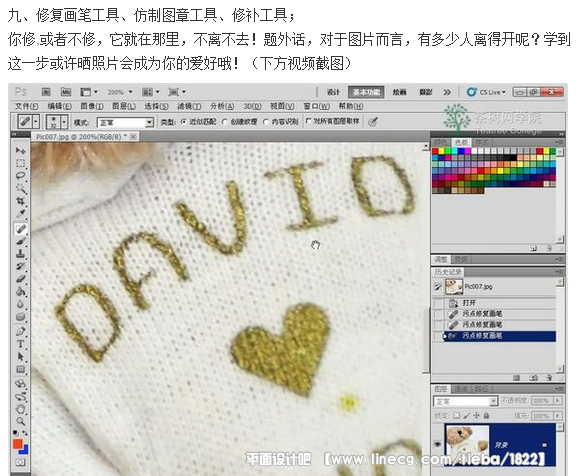Select Create Texture (创建纹理) radio button
The width and height of the screenshot is (579, 476).
click(225, 121)
